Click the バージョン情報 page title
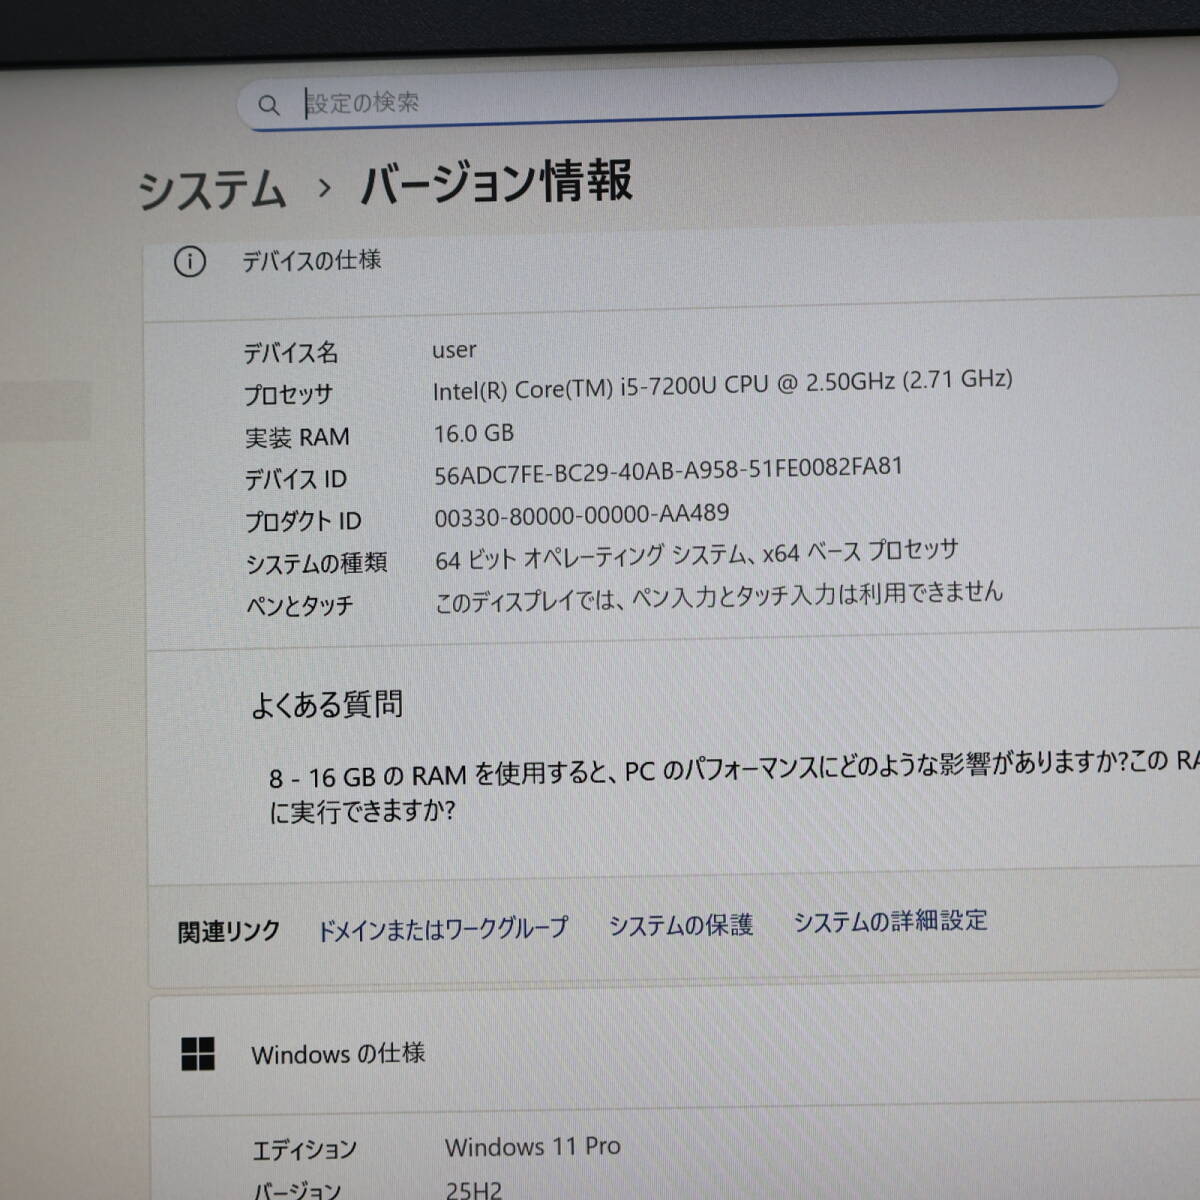Viewport: 1200px width, 1200px height. click(x=496, y=183)
